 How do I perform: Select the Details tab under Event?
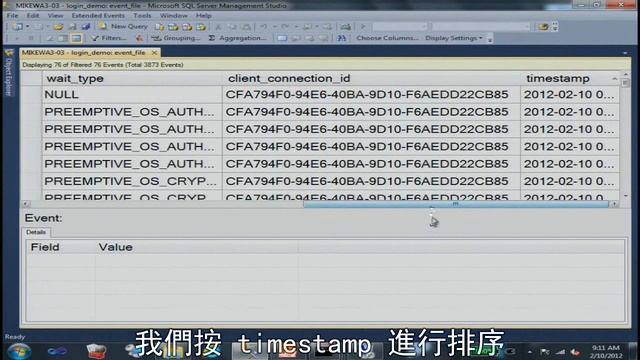coord(36,232)
